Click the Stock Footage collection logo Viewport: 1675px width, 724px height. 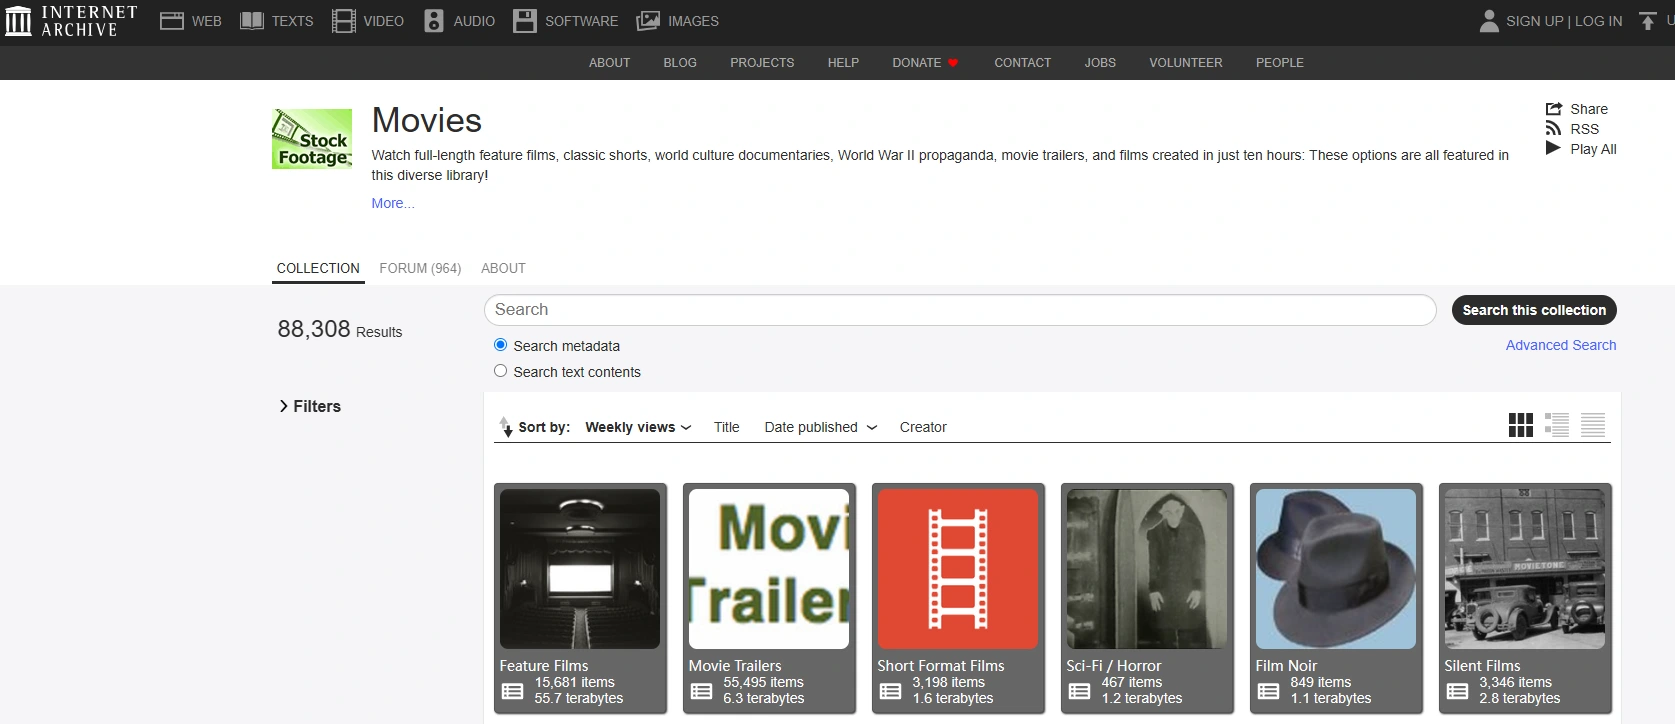coord(312,139)
